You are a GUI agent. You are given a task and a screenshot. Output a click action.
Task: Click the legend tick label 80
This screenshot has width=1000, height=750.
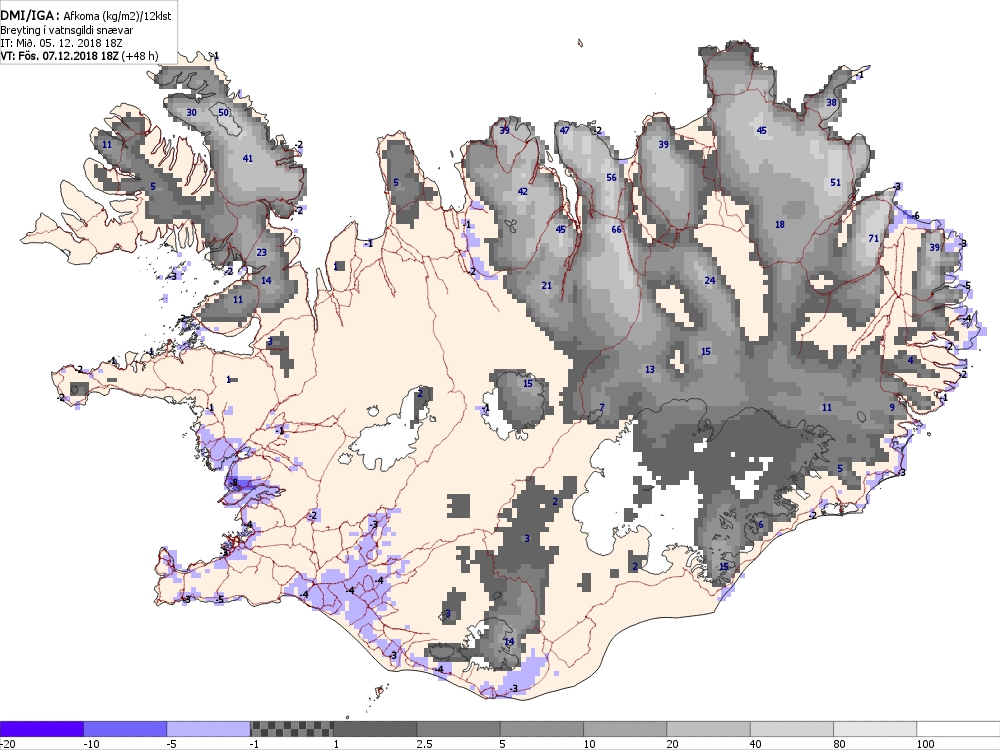click(841, 744)
